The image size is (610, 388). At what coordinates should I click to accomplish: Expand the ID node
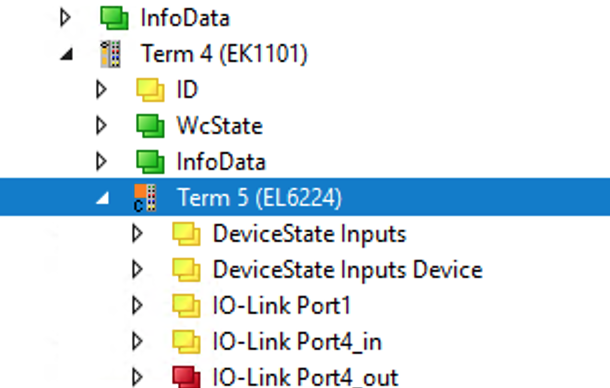101,90
